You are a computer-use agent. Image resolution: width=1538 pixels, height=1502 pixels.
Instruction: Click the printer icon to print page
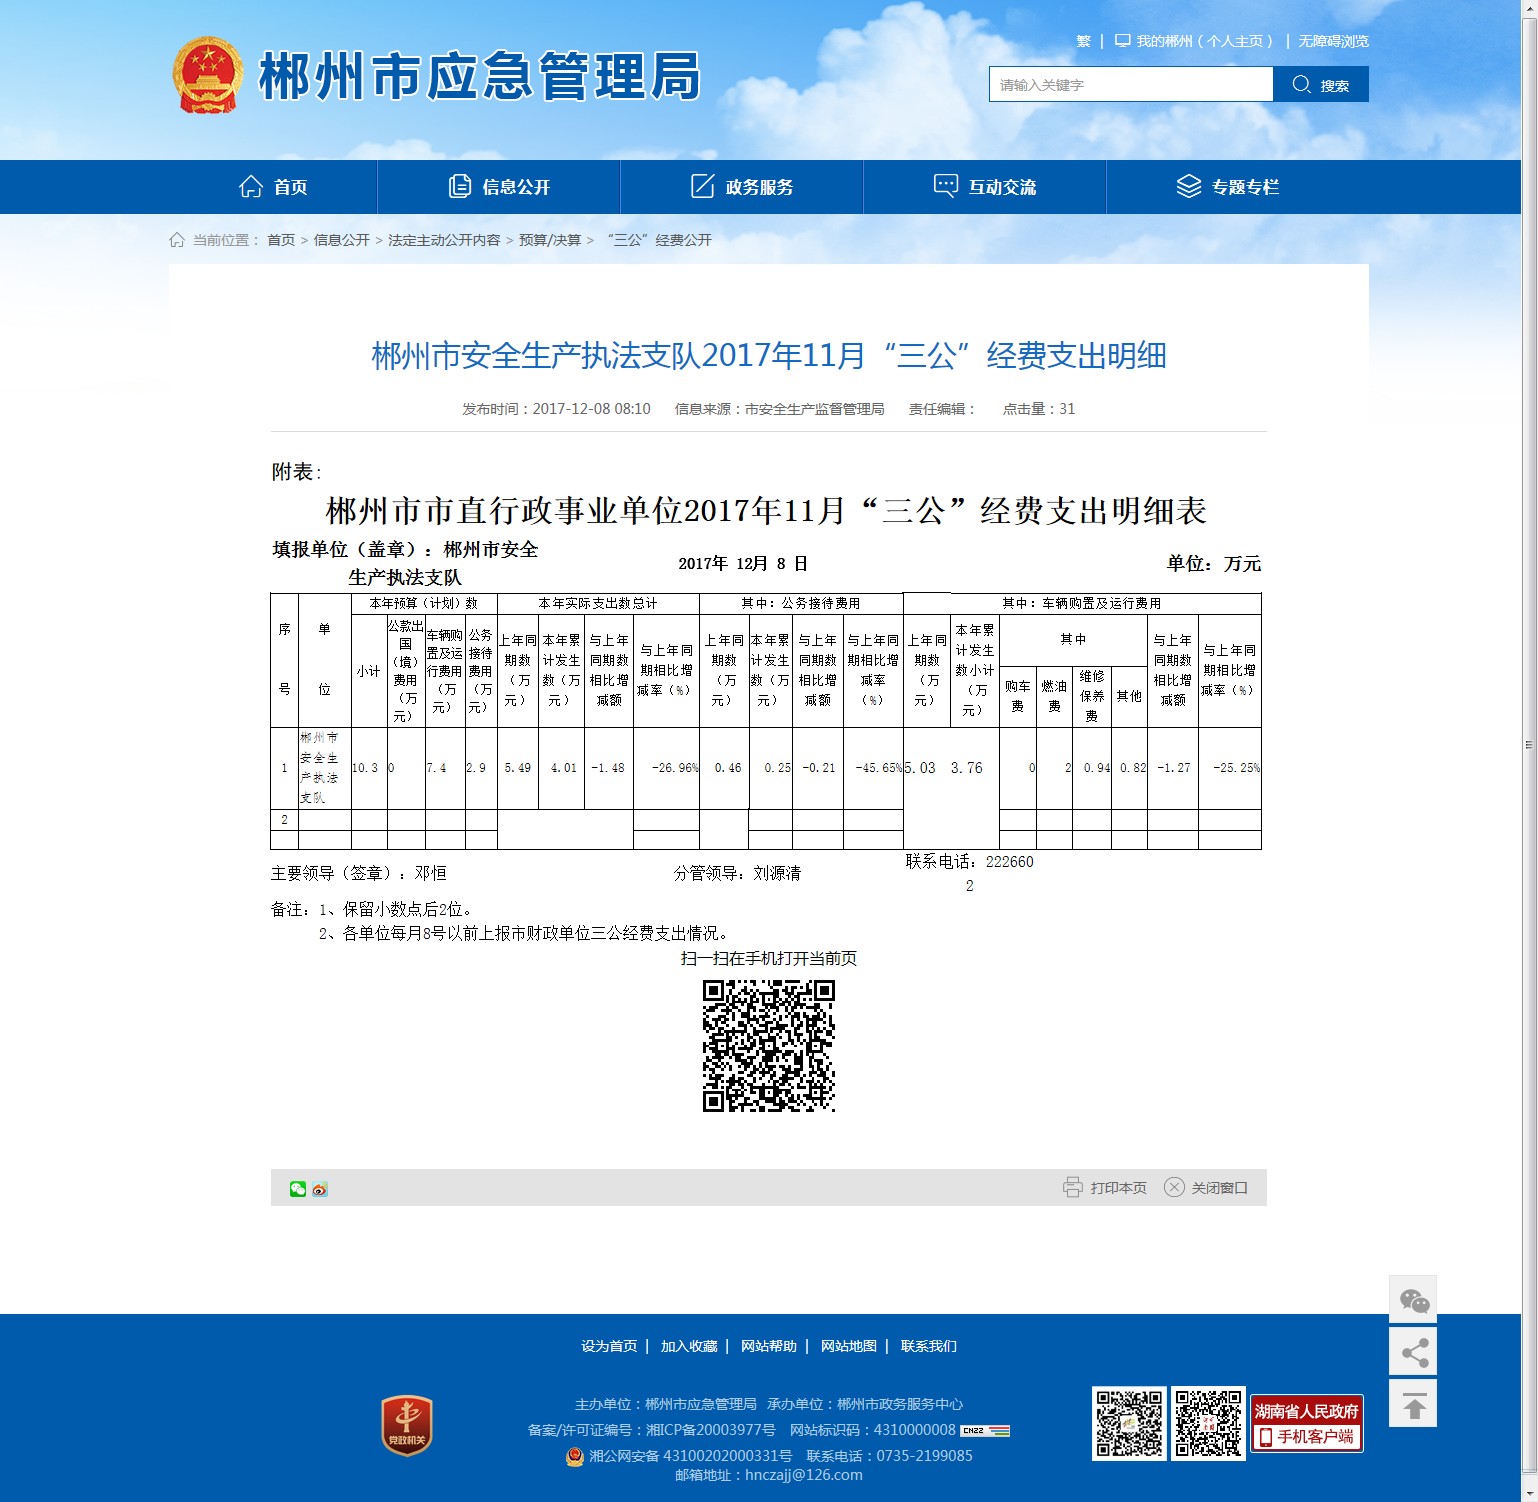(1073, 1188)
